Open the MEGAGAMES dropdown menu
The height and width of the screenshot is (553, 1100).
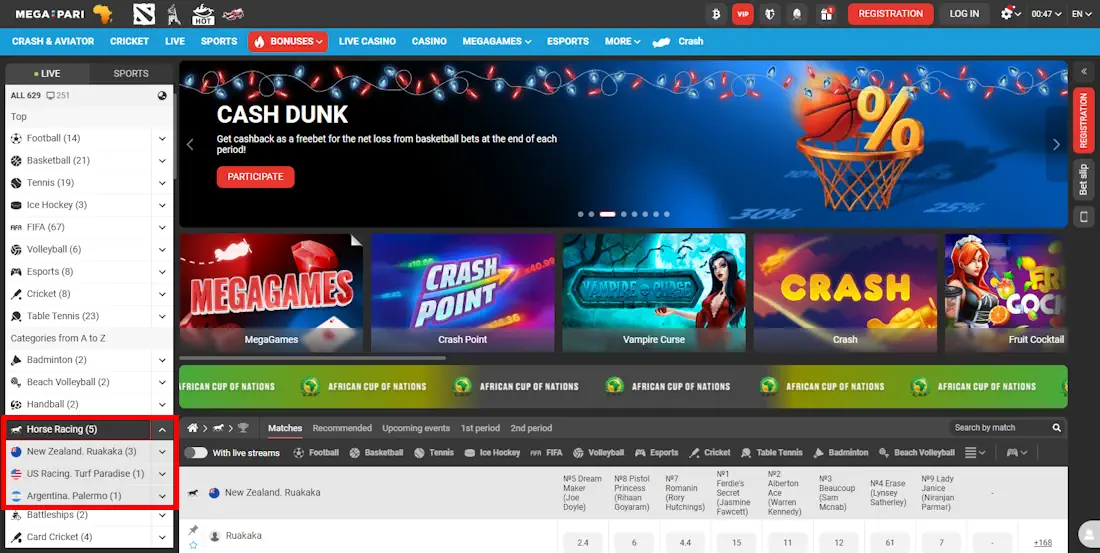click(x=497, y=41)
